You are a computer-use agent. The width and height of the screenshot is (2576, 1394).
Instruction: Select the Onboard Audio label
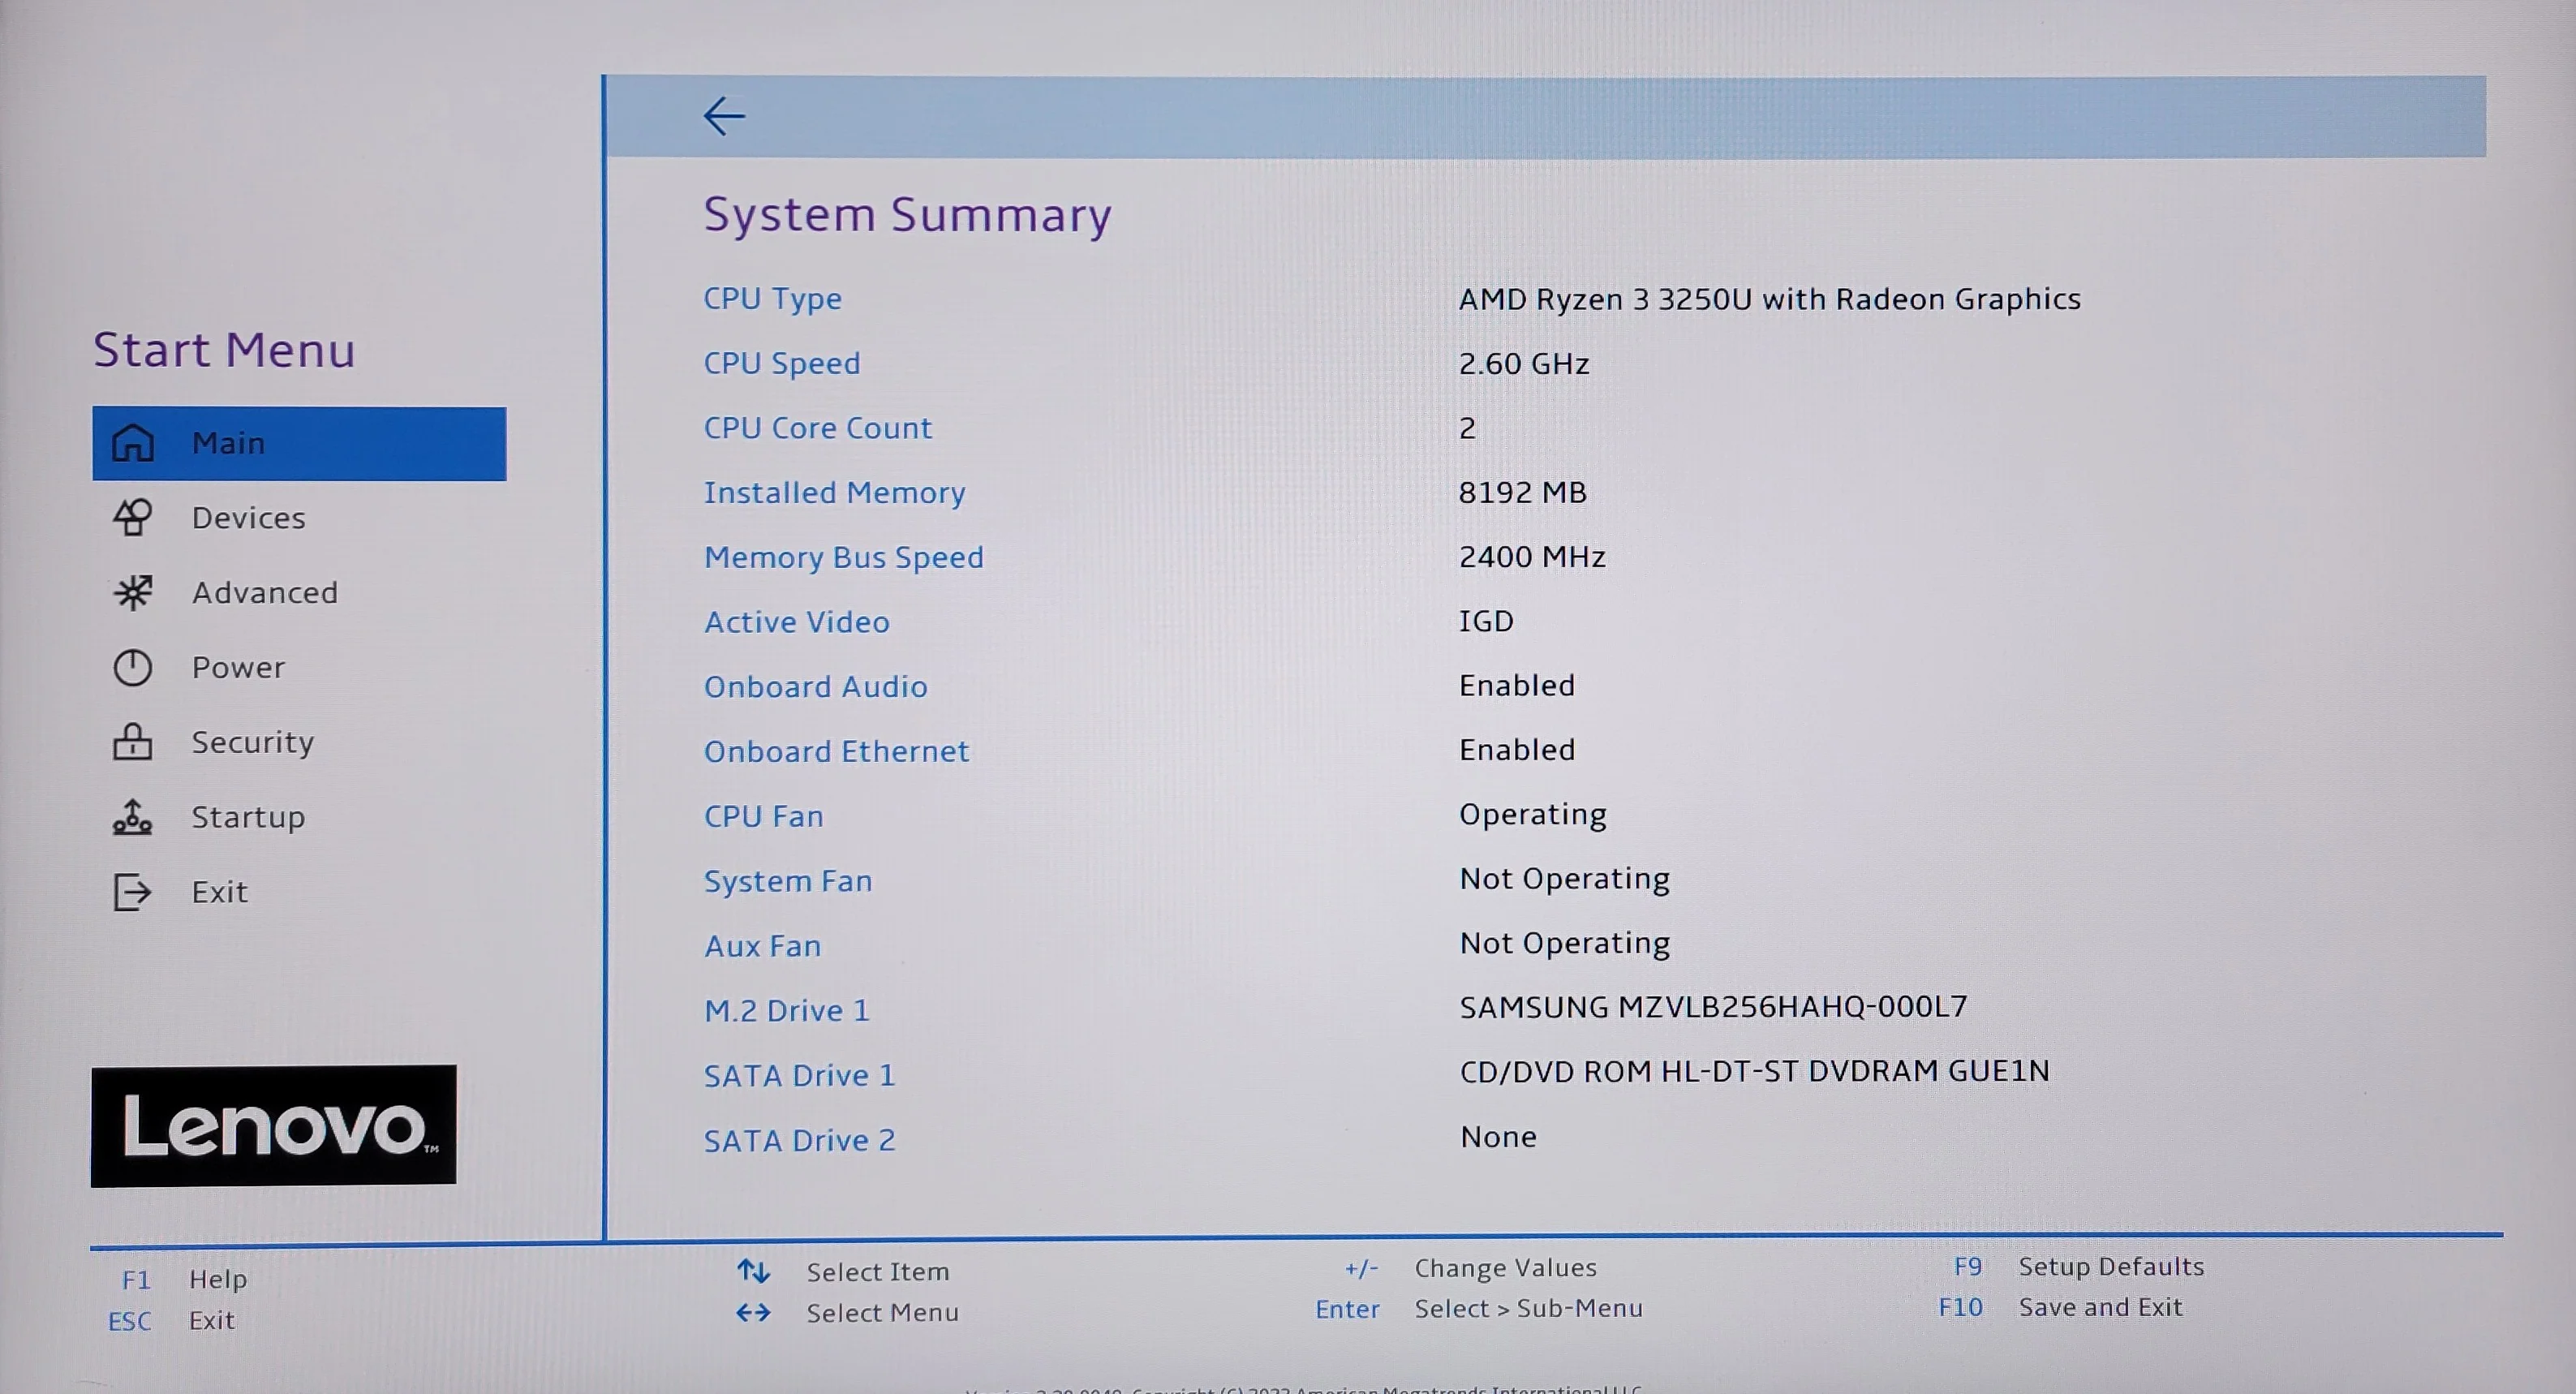tap(816, 687)
